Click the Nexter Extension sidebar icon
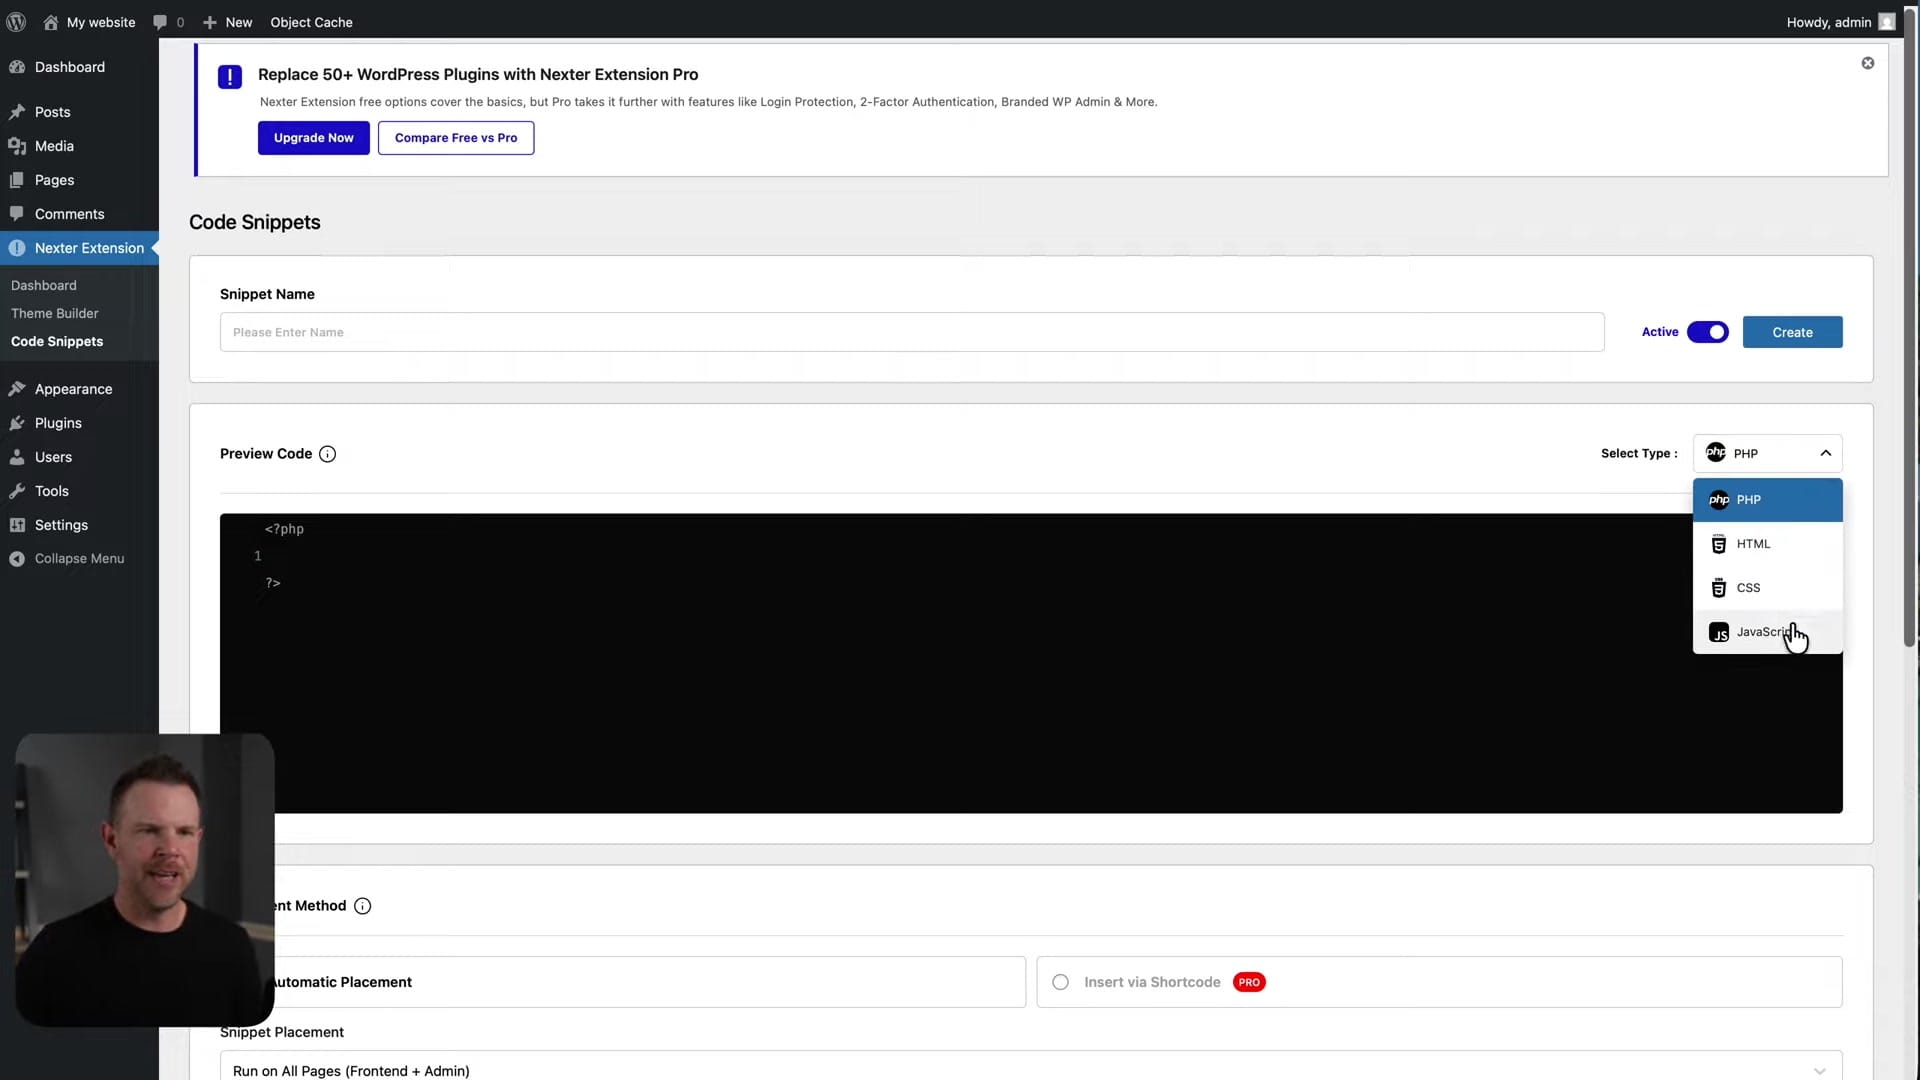 17,248
